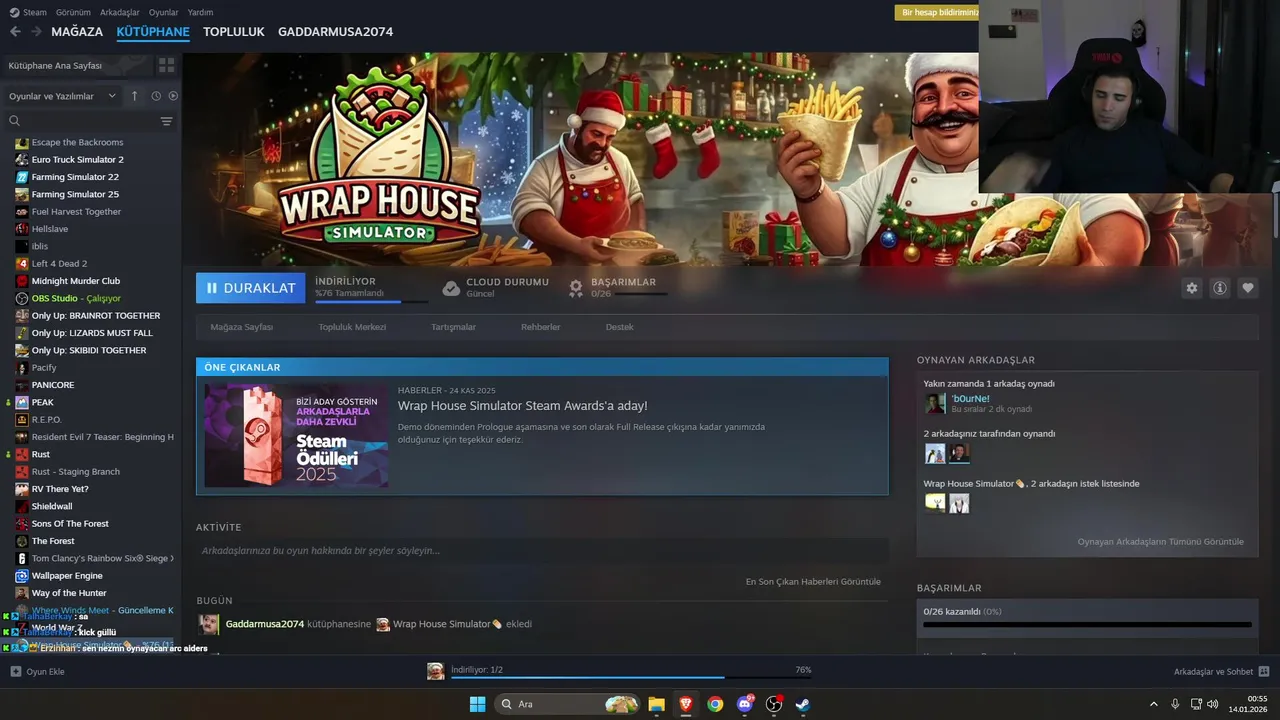Open game info icon
The height and width of the screenshot is (720, 1280).
click(x=1219, y=288)
